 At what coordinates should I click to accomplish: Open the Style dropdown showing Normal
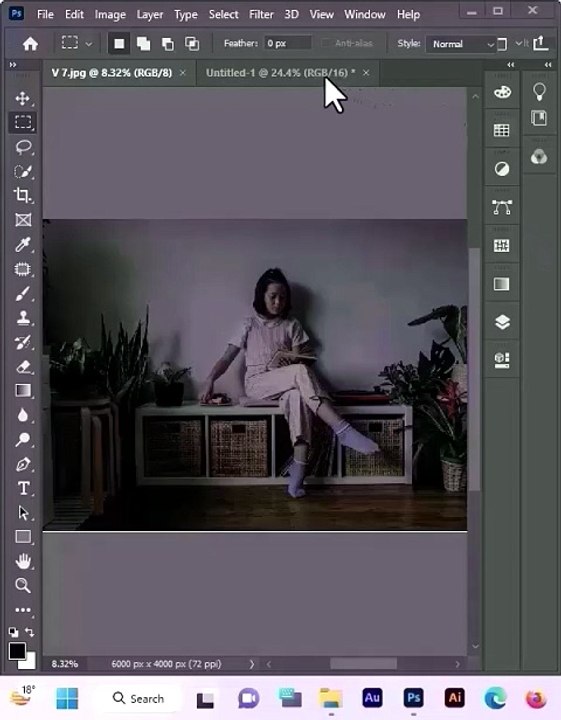tap(461, 44)
